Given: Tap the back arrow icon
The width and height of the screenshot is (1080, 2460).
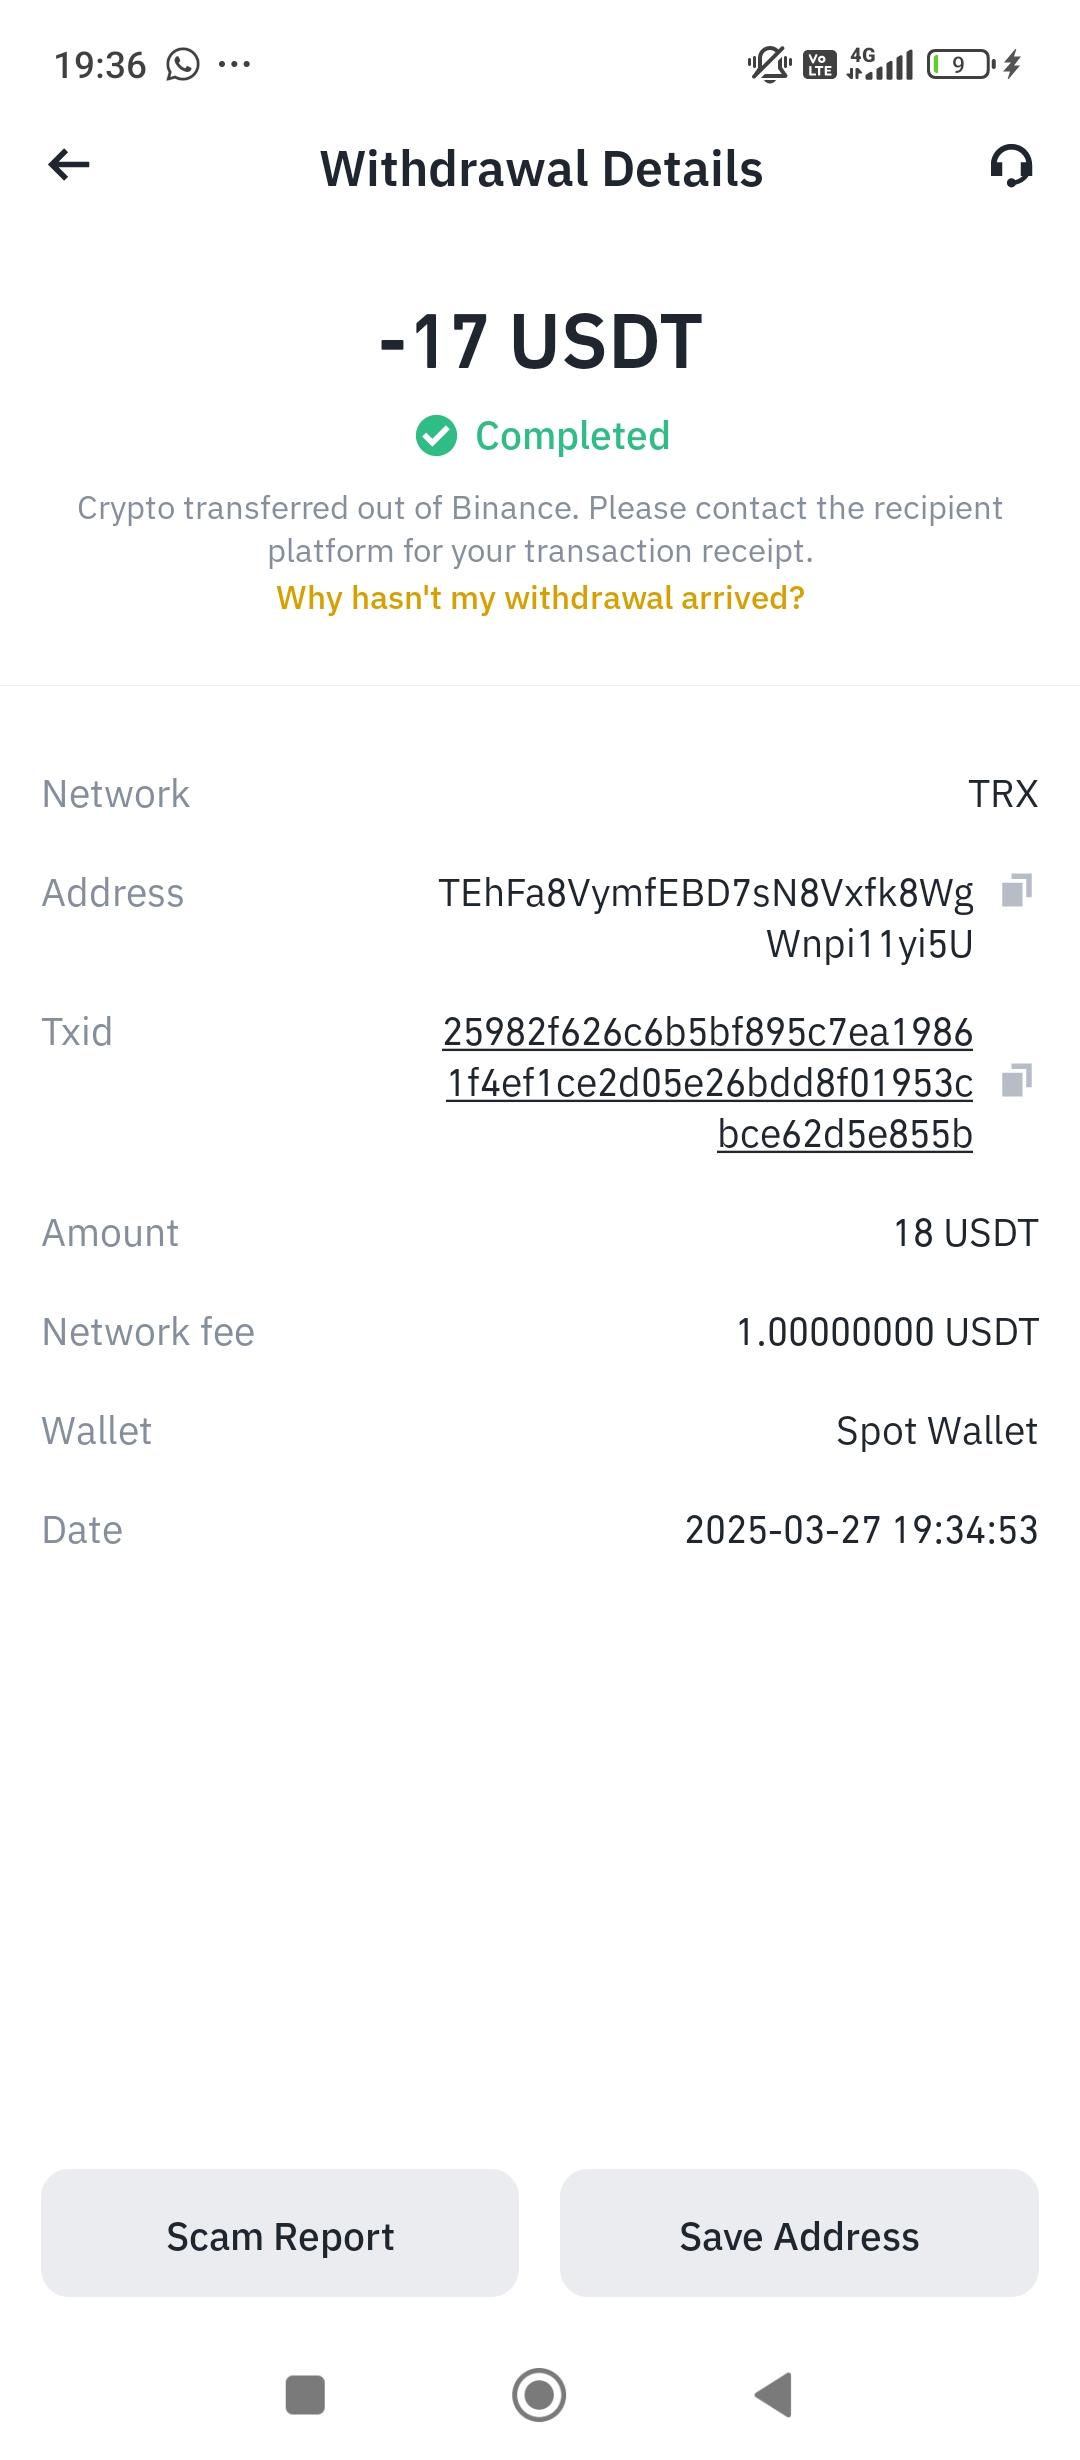Looking at the screenshot, I should pos(69,166).
